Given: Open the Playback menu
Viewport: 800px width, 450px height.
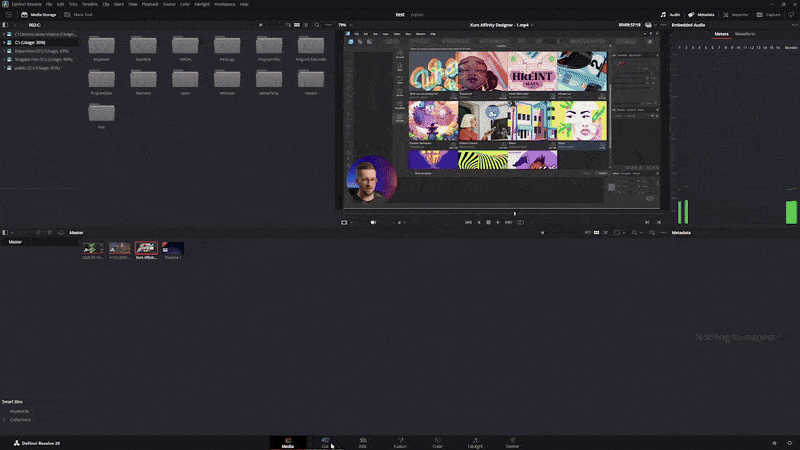Looking at the screenshot, I should click(150, 4).
